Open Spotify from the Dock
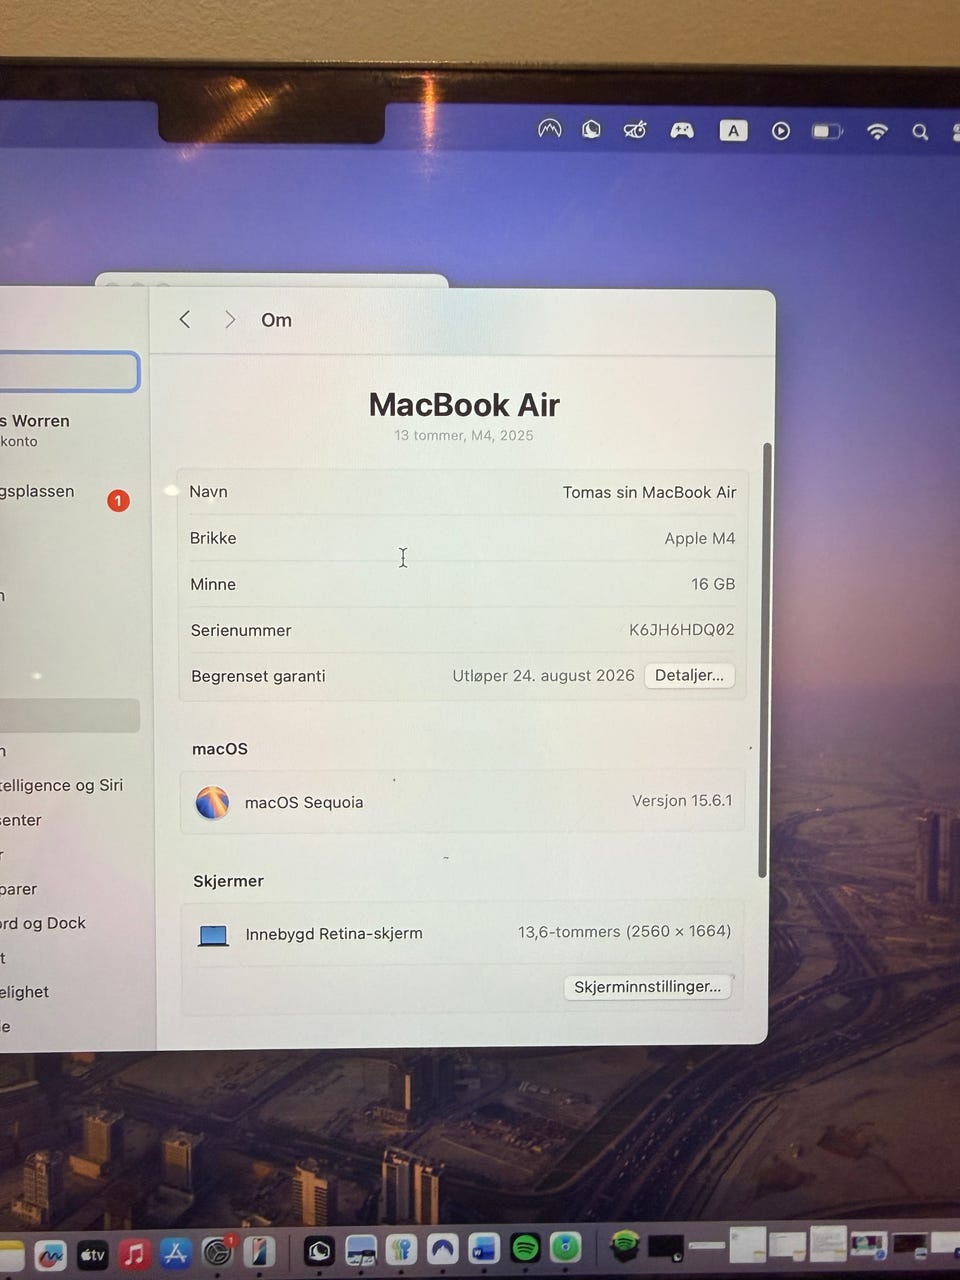The width and height of the screenshot is (960, 1280). 525,1247
